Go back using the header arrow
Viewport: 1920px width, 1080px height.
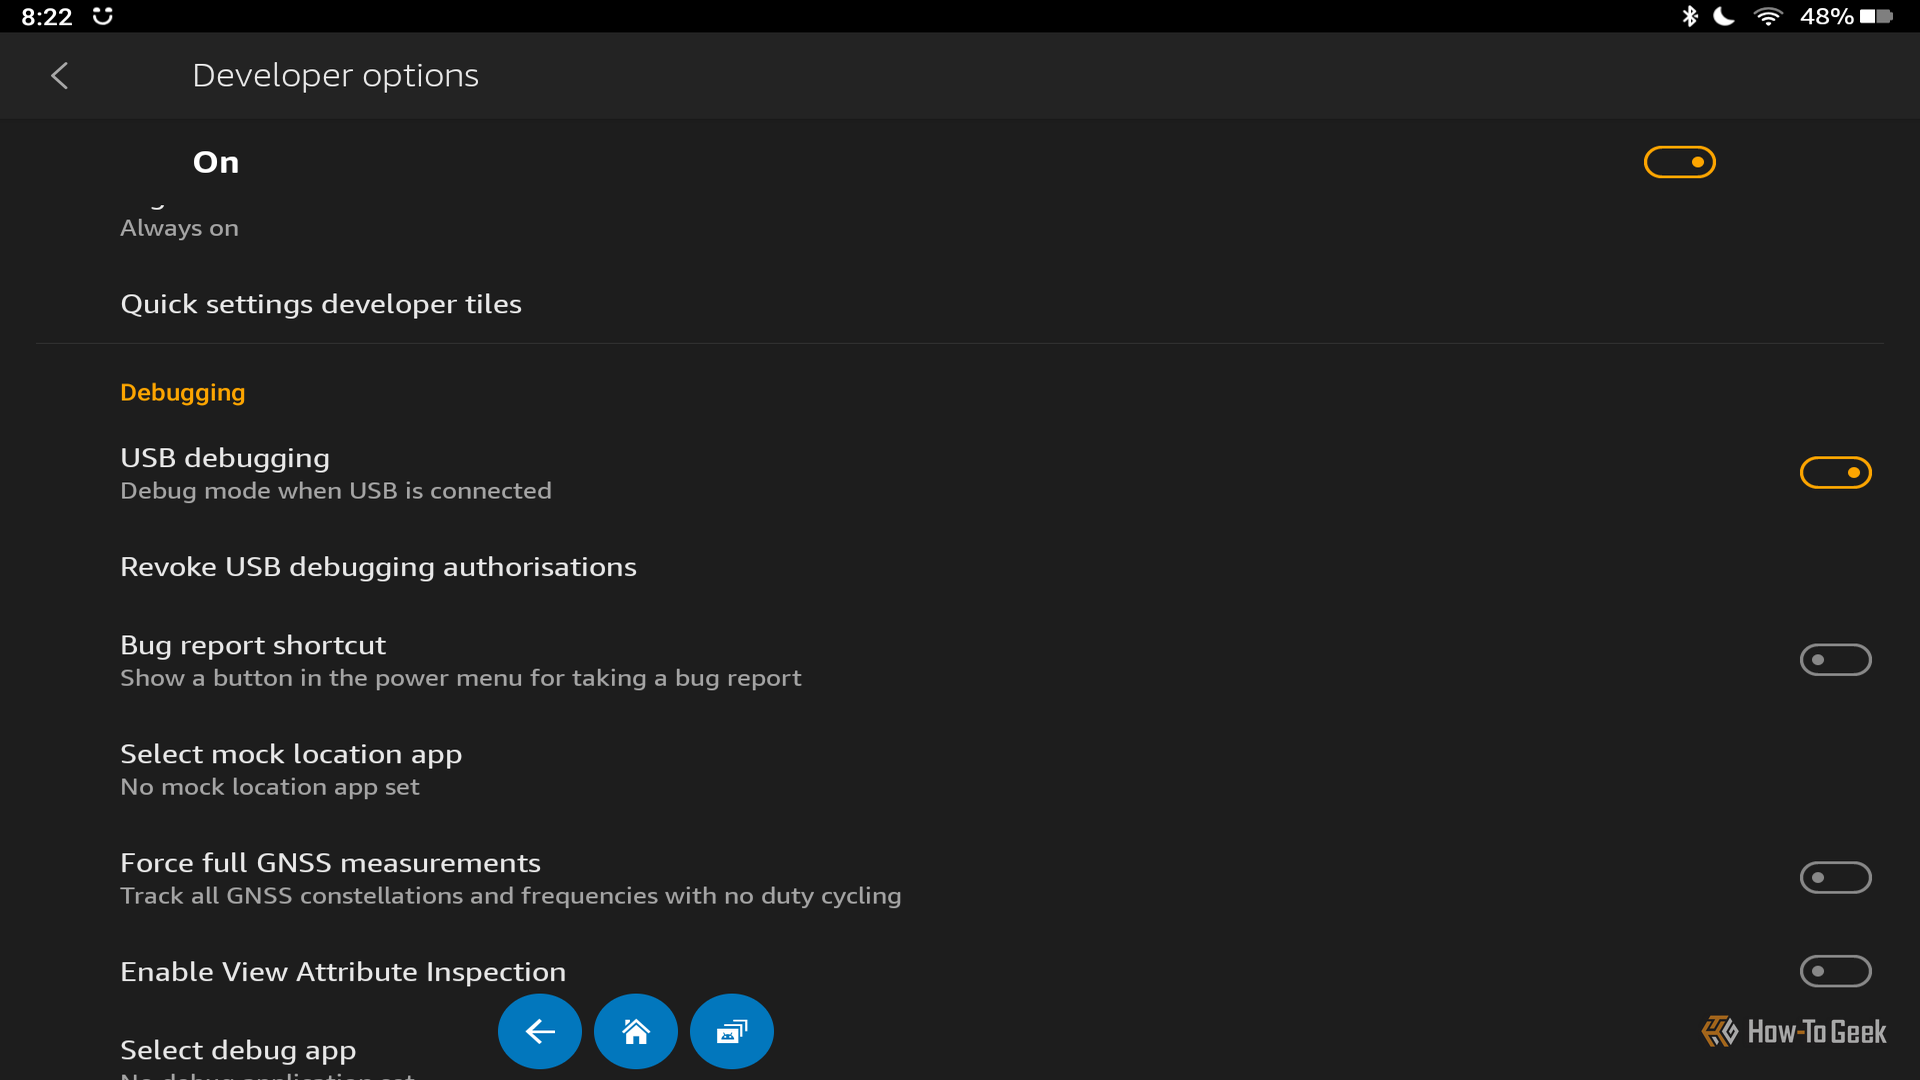tap(60, 76)
